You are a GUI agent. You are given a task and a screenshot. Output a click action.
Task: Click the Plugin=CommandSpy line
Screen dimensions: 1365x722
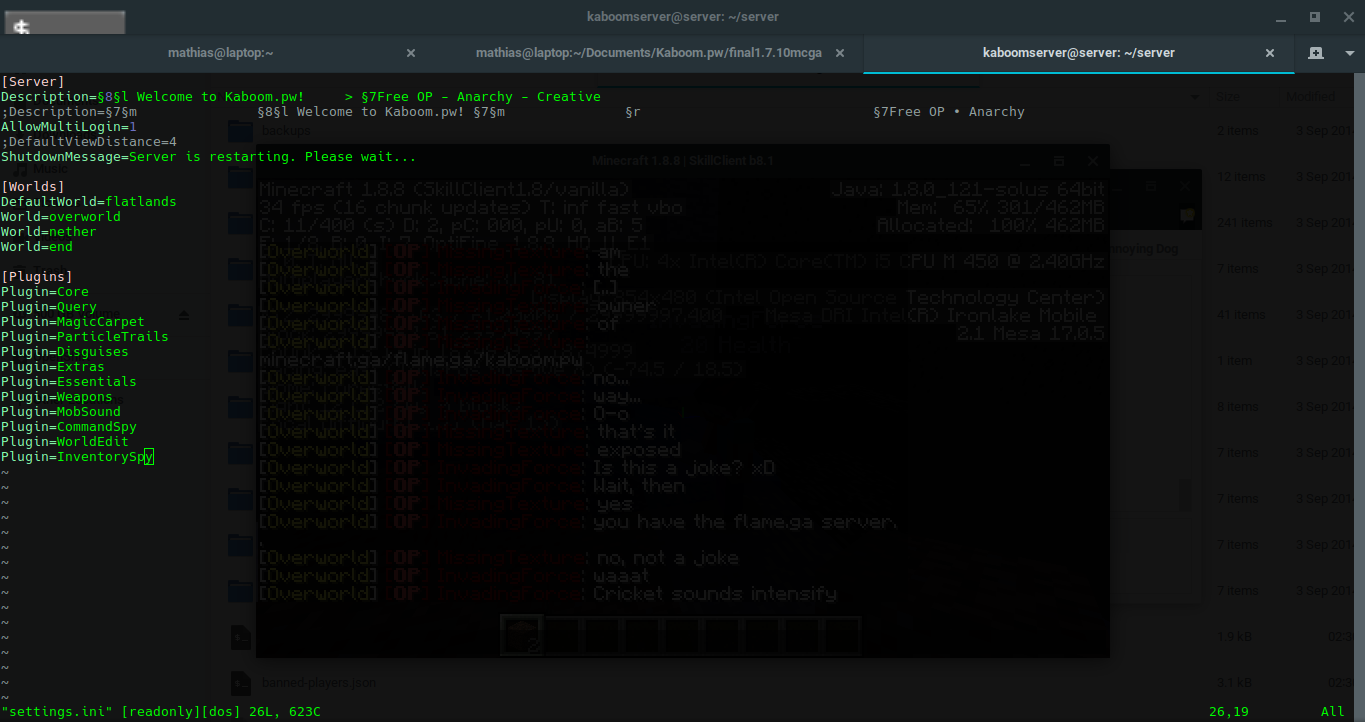[x=69, y=427]
